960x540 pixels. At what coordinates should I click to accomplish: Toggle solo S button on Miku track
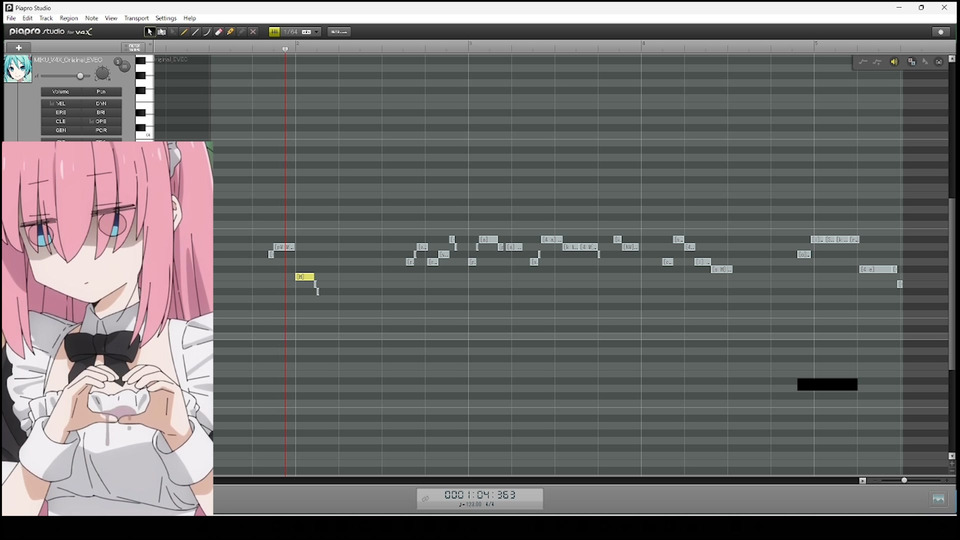tap(118, 61)
